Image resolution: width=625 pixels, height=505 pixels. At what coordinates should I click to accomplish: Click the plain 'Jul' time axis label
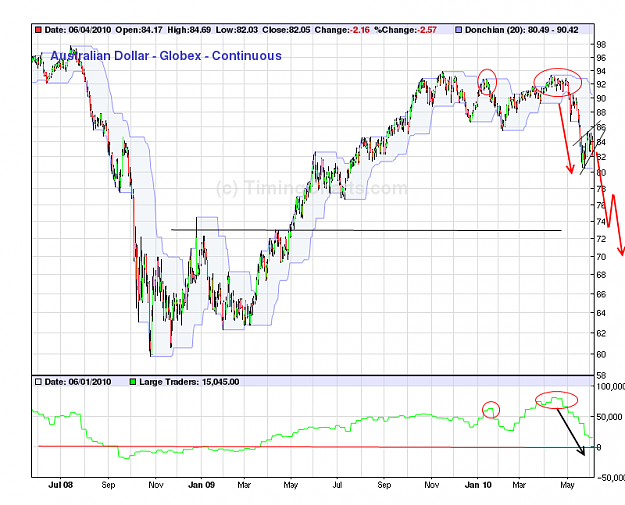click(x=337, y=485)
